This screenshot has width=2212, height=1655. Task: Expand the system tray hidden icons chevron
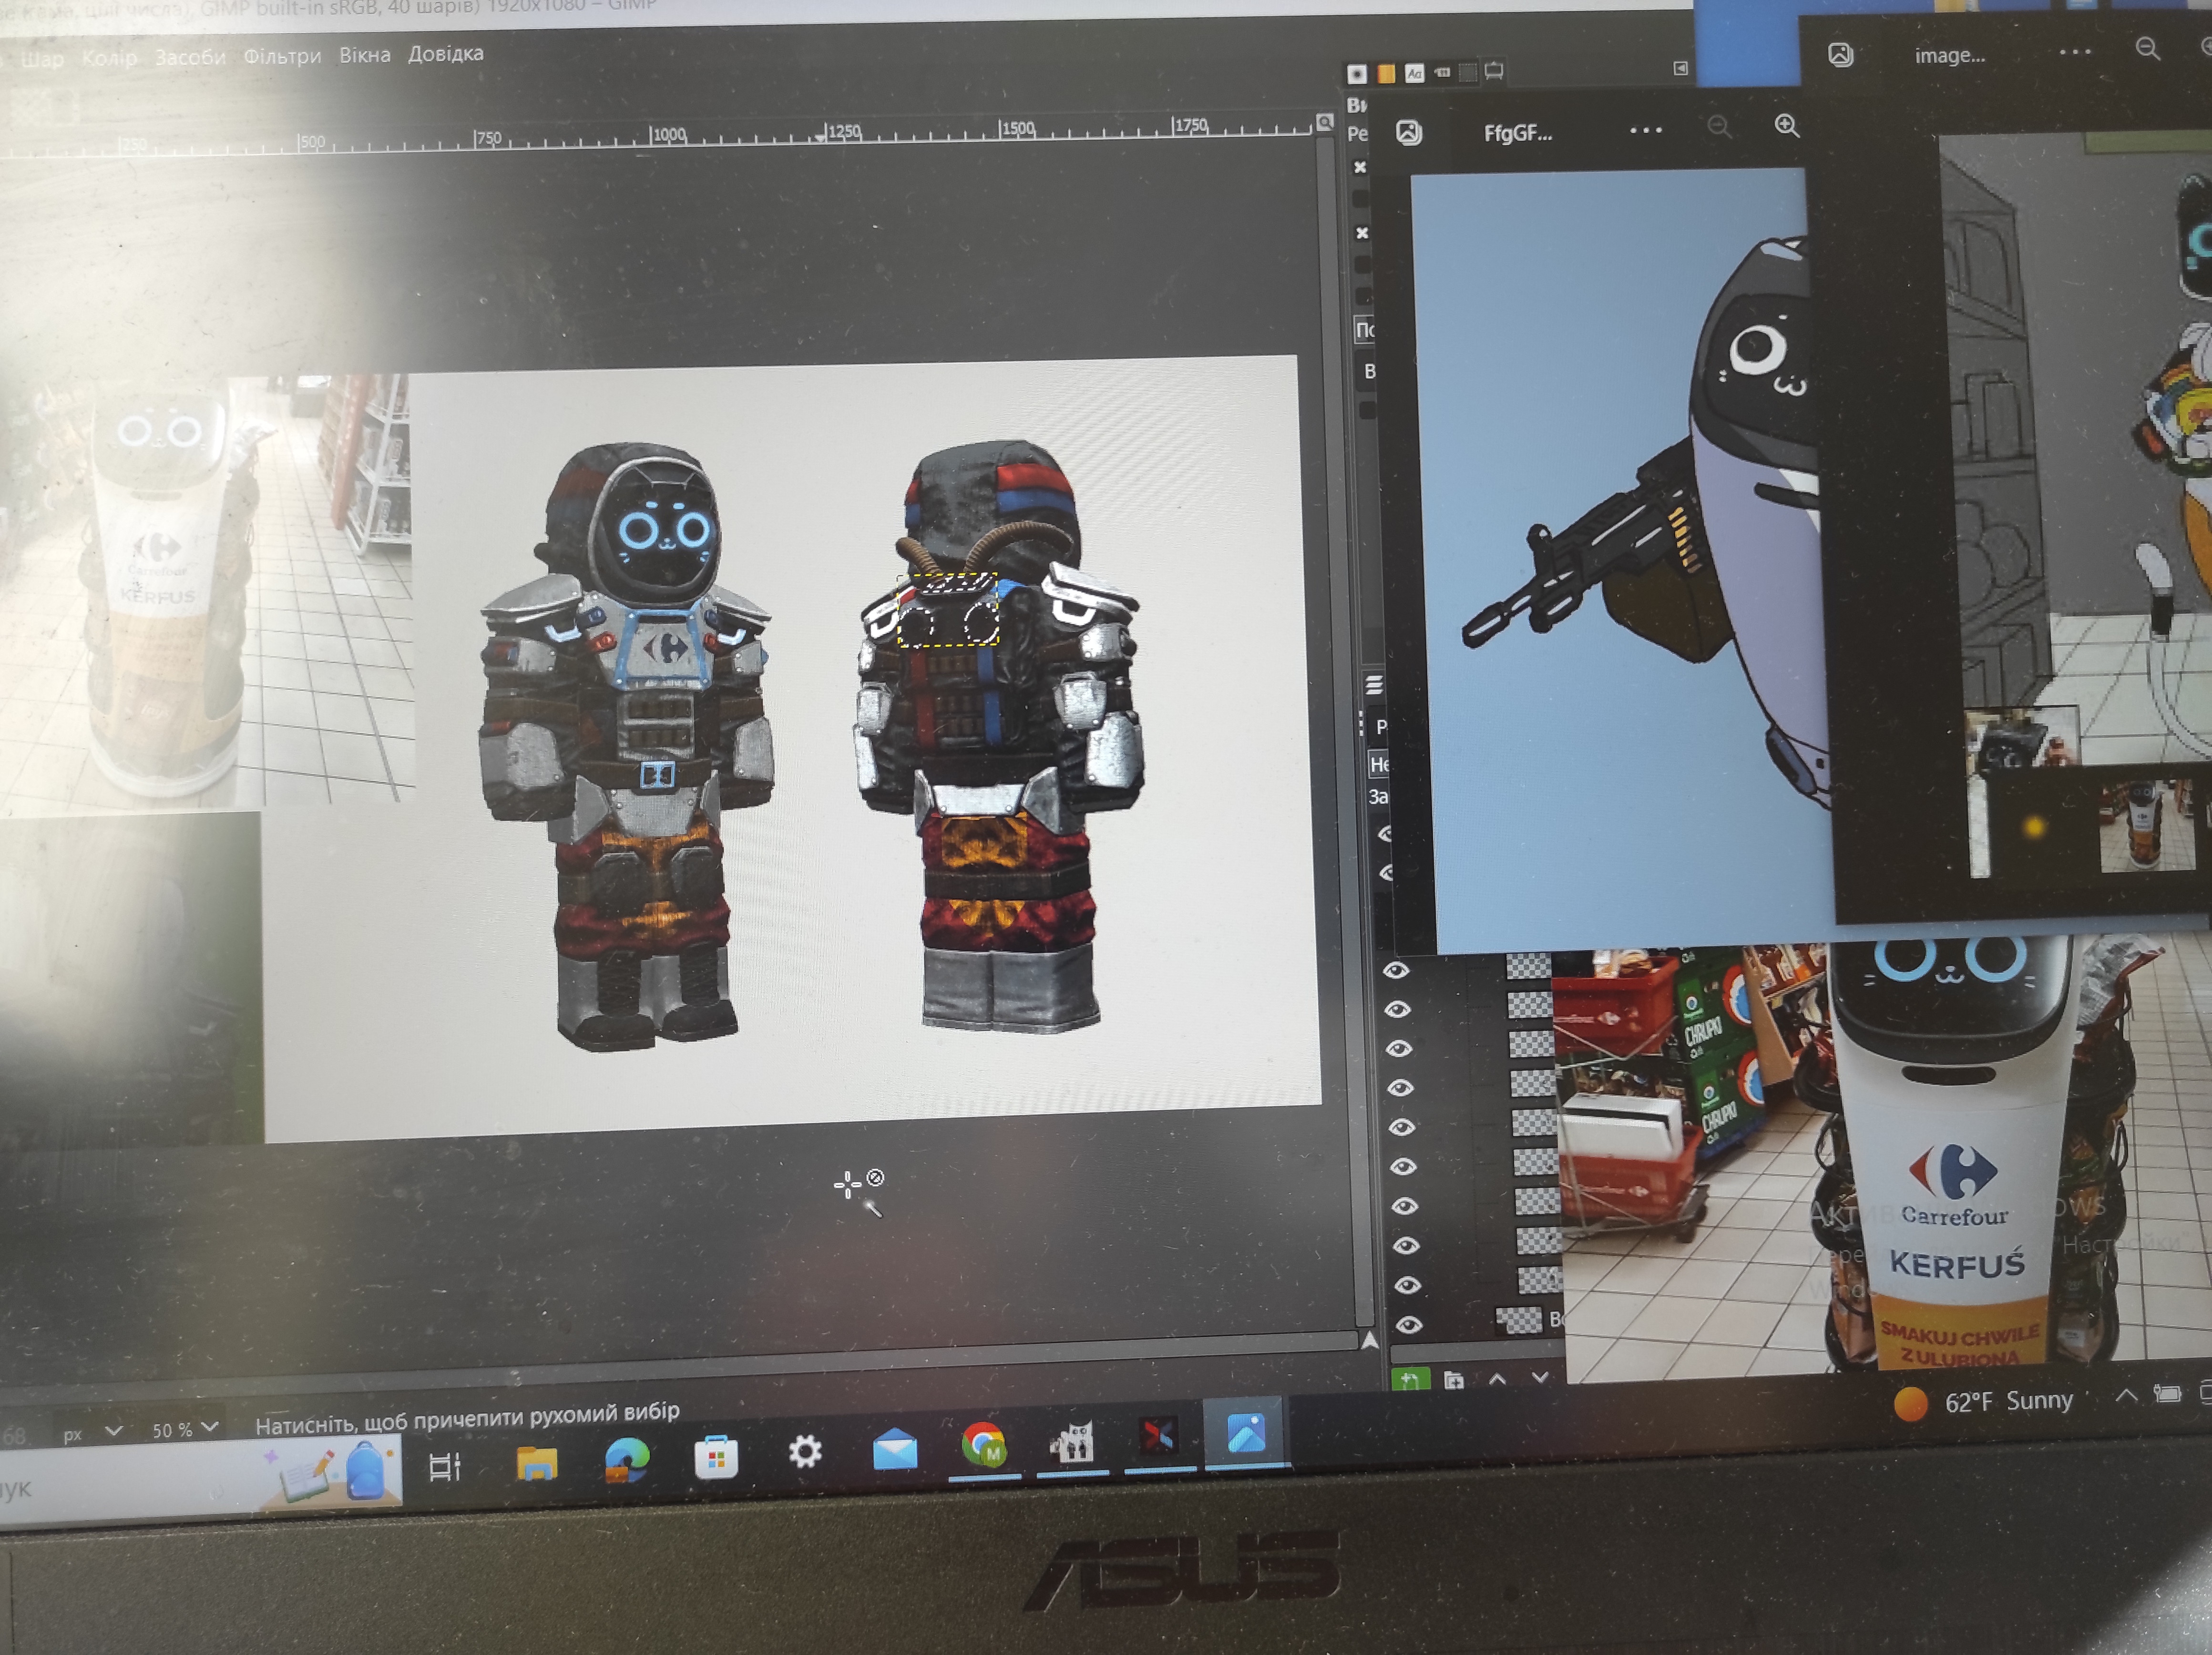click(x=2127, y=1395)
